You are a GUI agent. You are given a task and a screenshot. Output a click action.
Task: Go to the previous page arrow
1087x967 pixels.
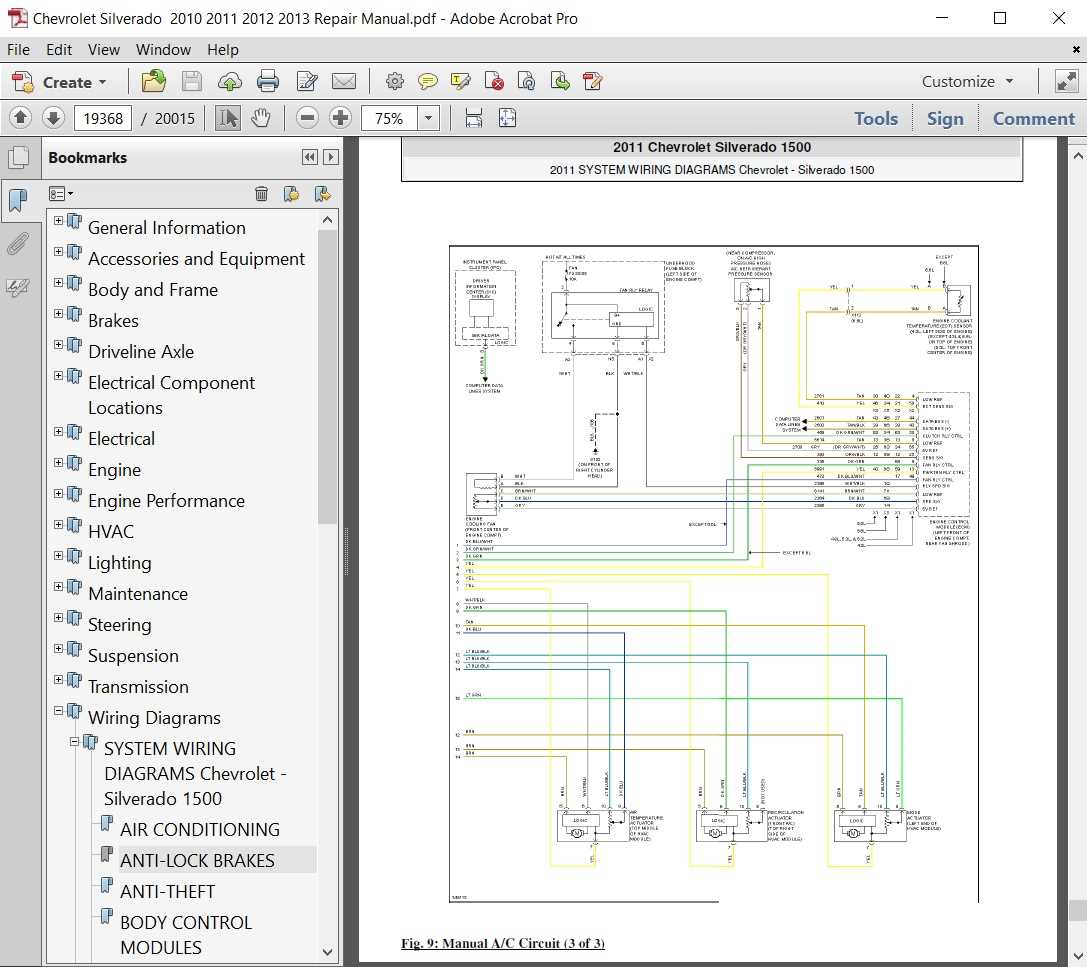click(x=21, y=118)
